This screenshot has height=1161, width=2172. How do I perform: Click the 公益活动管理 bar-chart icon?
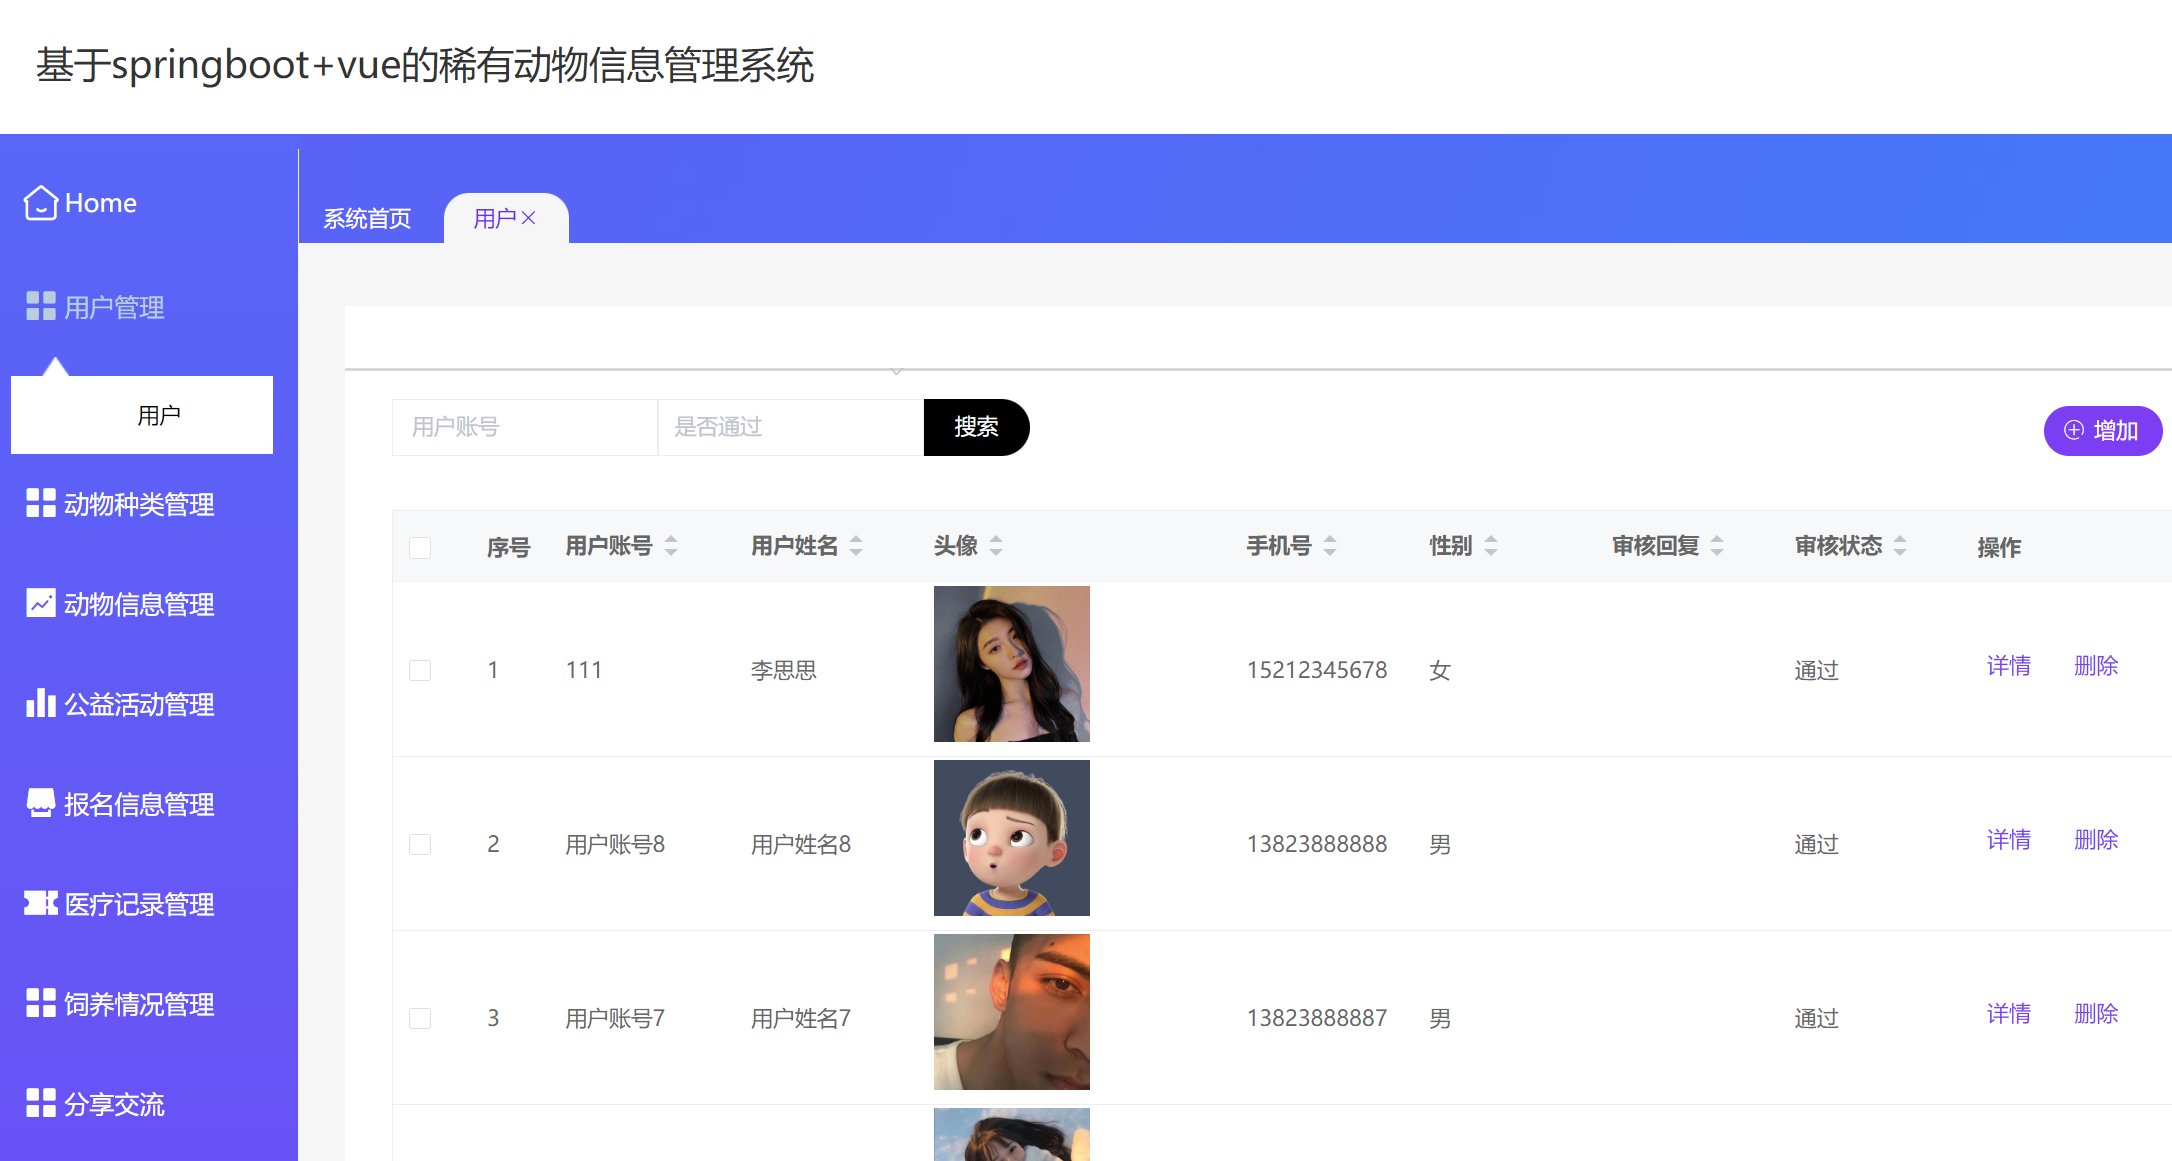point(41,703)
